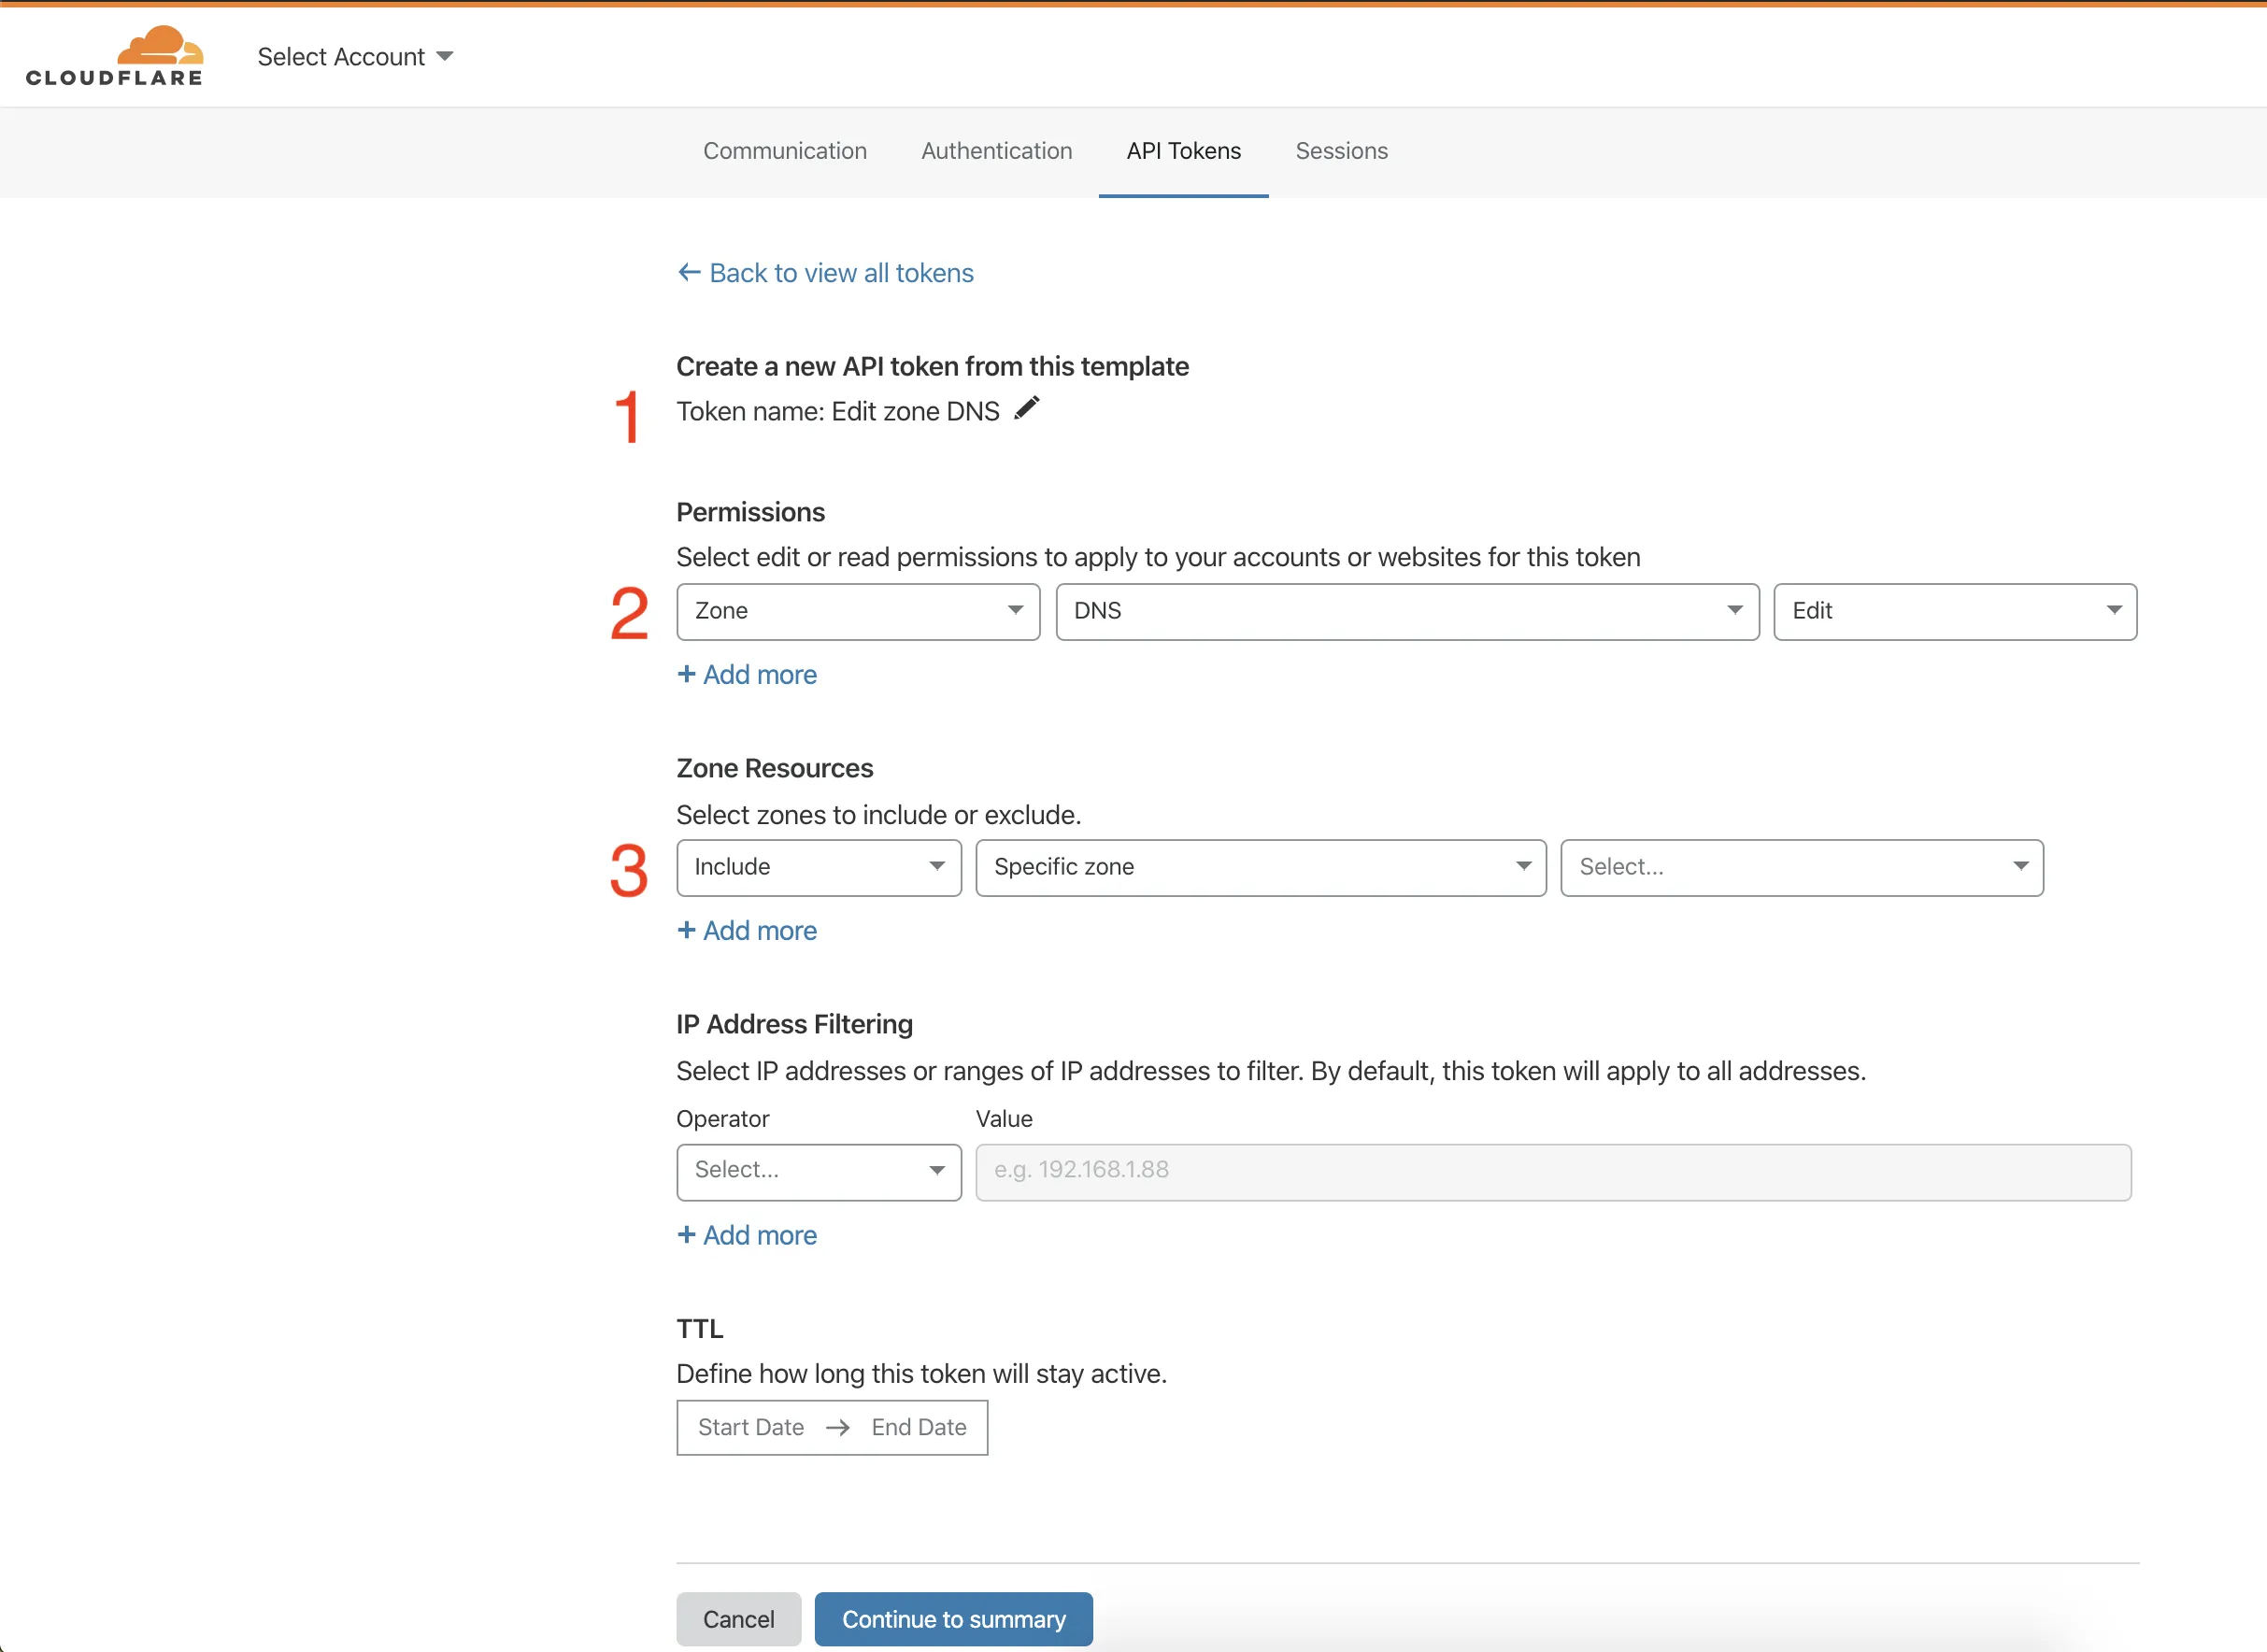Open the Edit permissions level dropdown

click(1954, 610)
